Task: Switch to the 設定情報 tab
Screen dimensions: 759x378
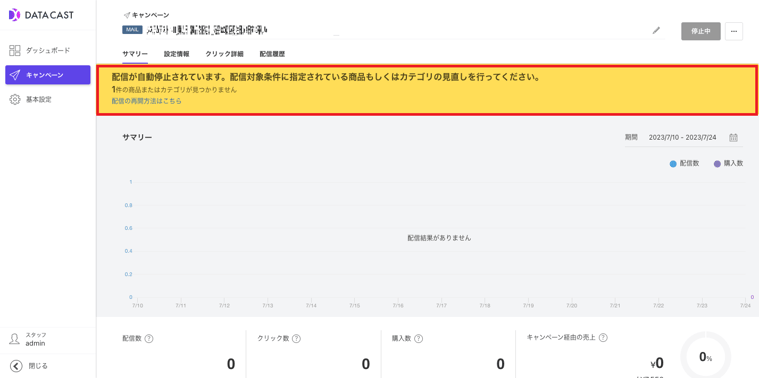Action: pyautogui.click(x=176, y=54)
